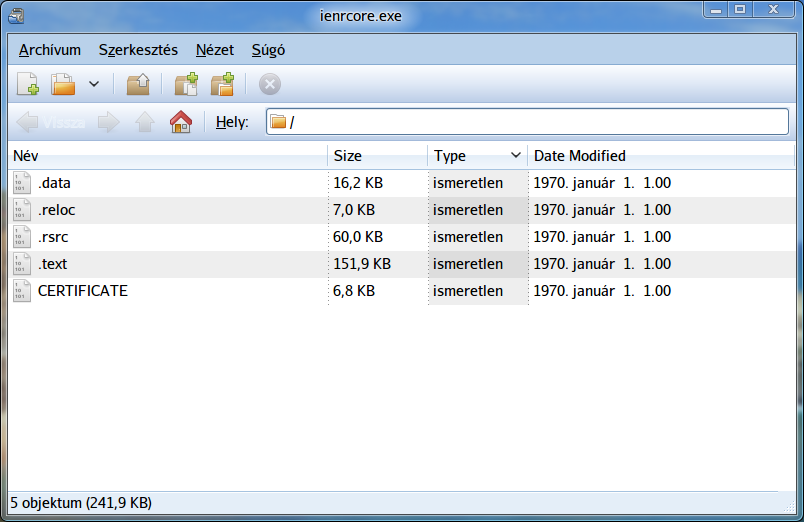Sort the list by the Size column

(377, 156)
